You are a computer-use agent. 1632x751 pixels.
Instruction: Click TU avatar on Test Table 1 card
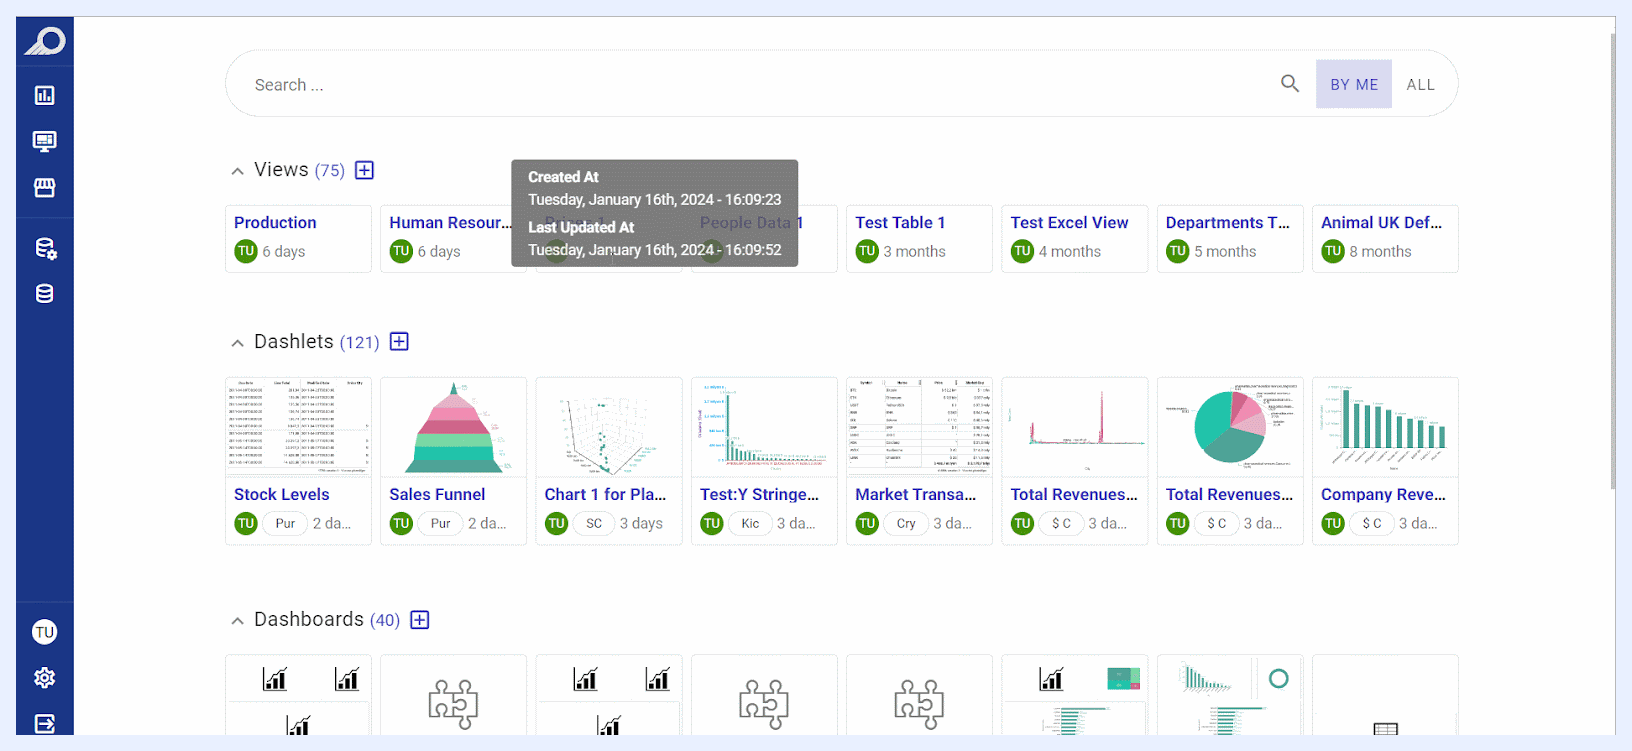point(867,252)
